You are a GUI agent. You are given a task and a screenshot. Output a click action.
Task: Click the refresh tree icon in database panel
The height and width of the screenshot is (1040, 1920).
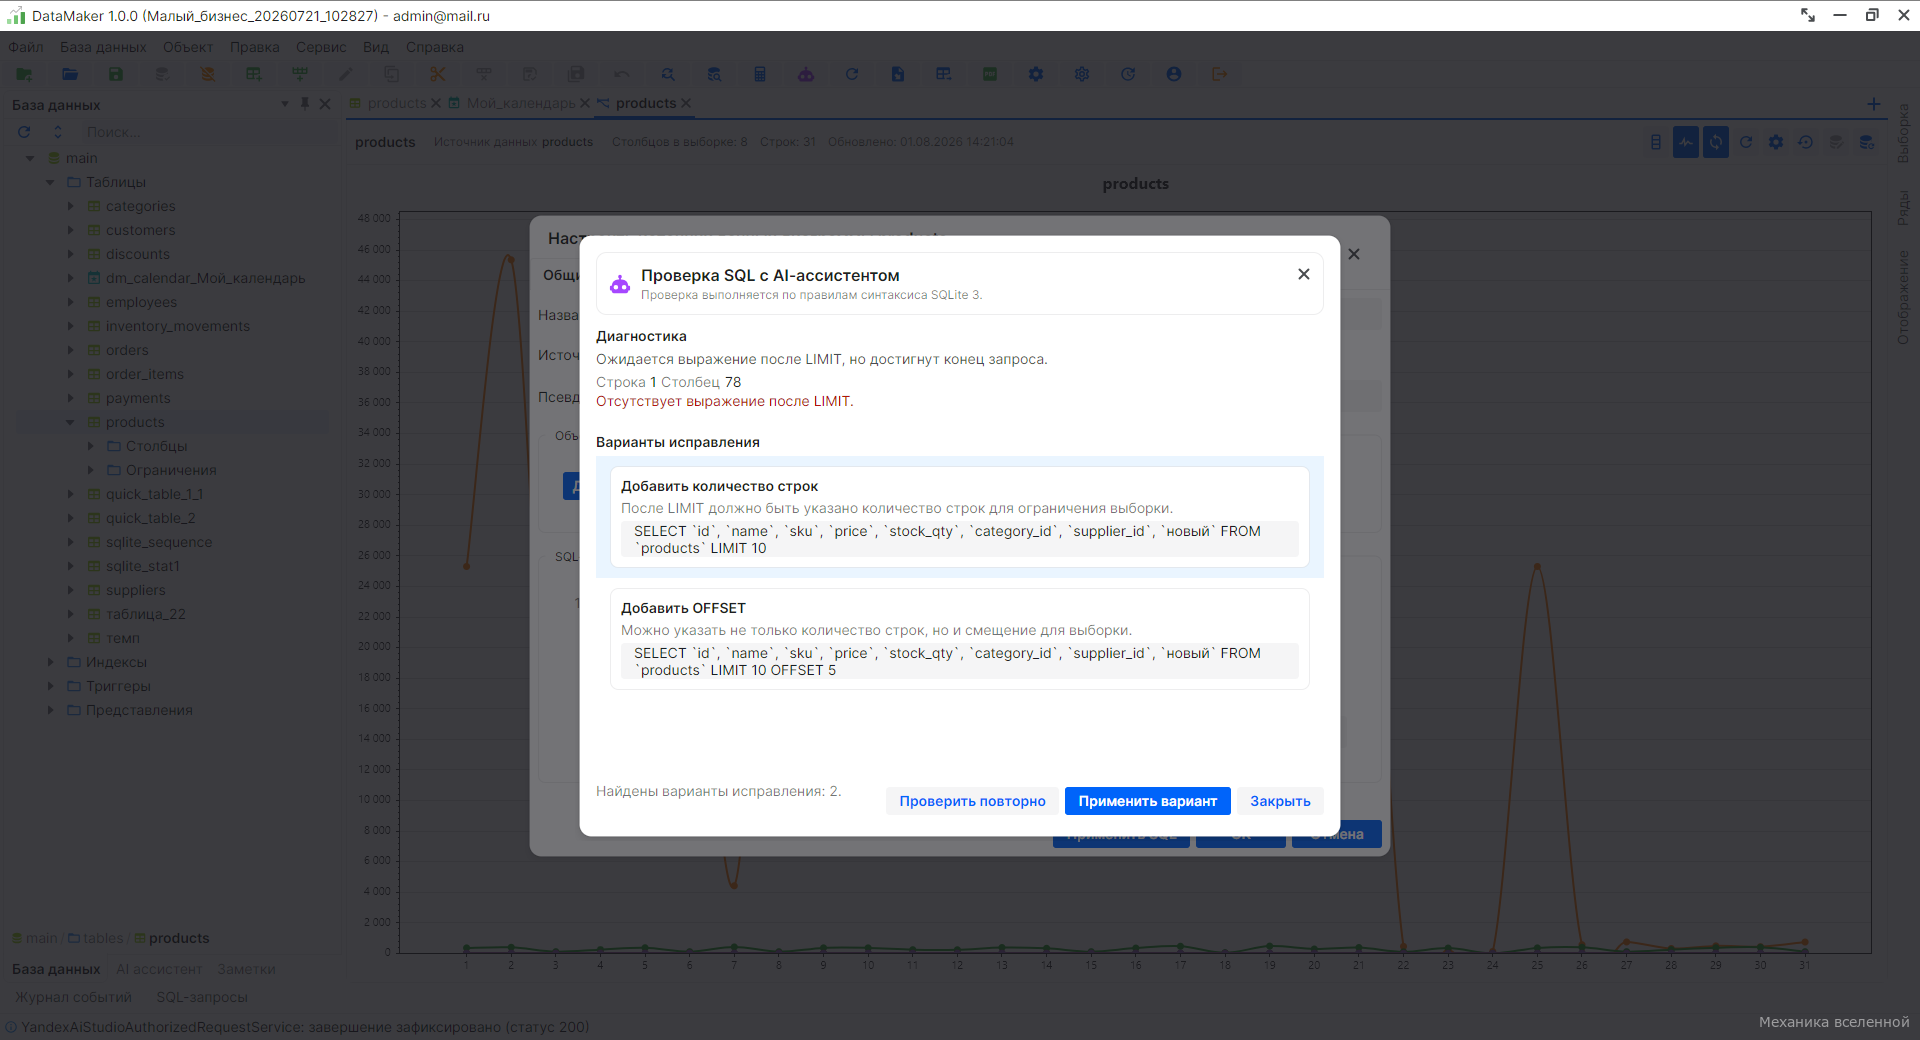[x=24, y=132]
